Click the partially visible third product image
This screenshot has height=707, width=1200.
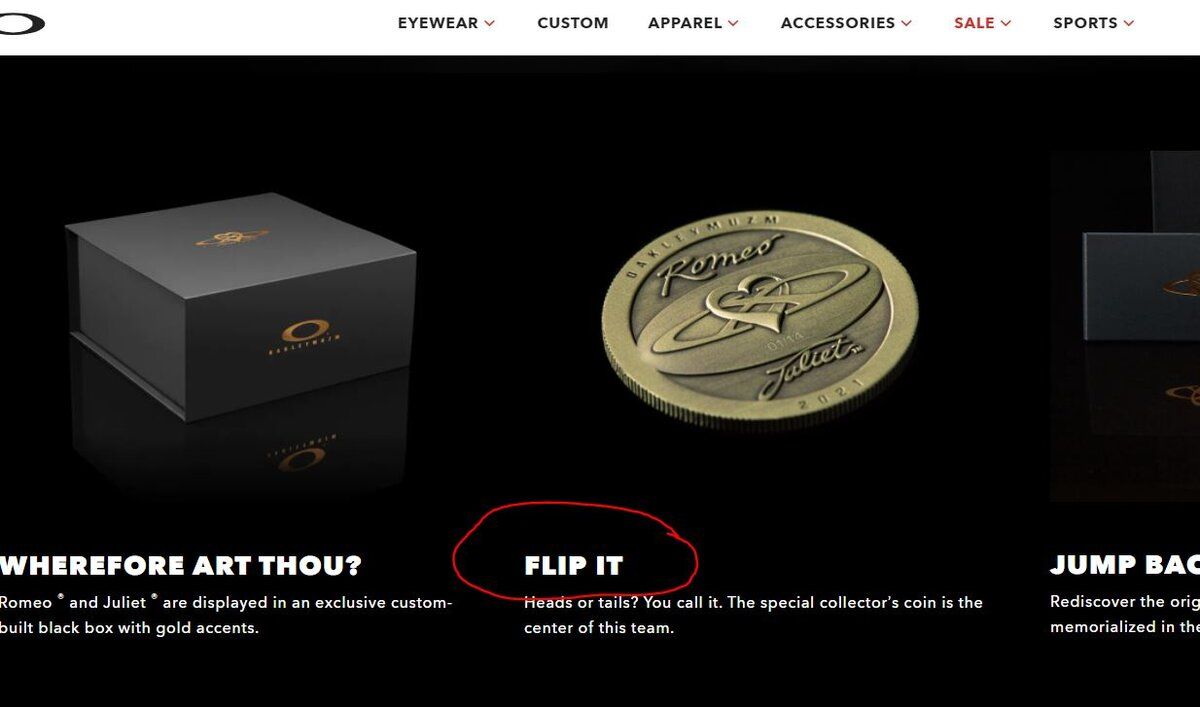(x=1125, y=325)
